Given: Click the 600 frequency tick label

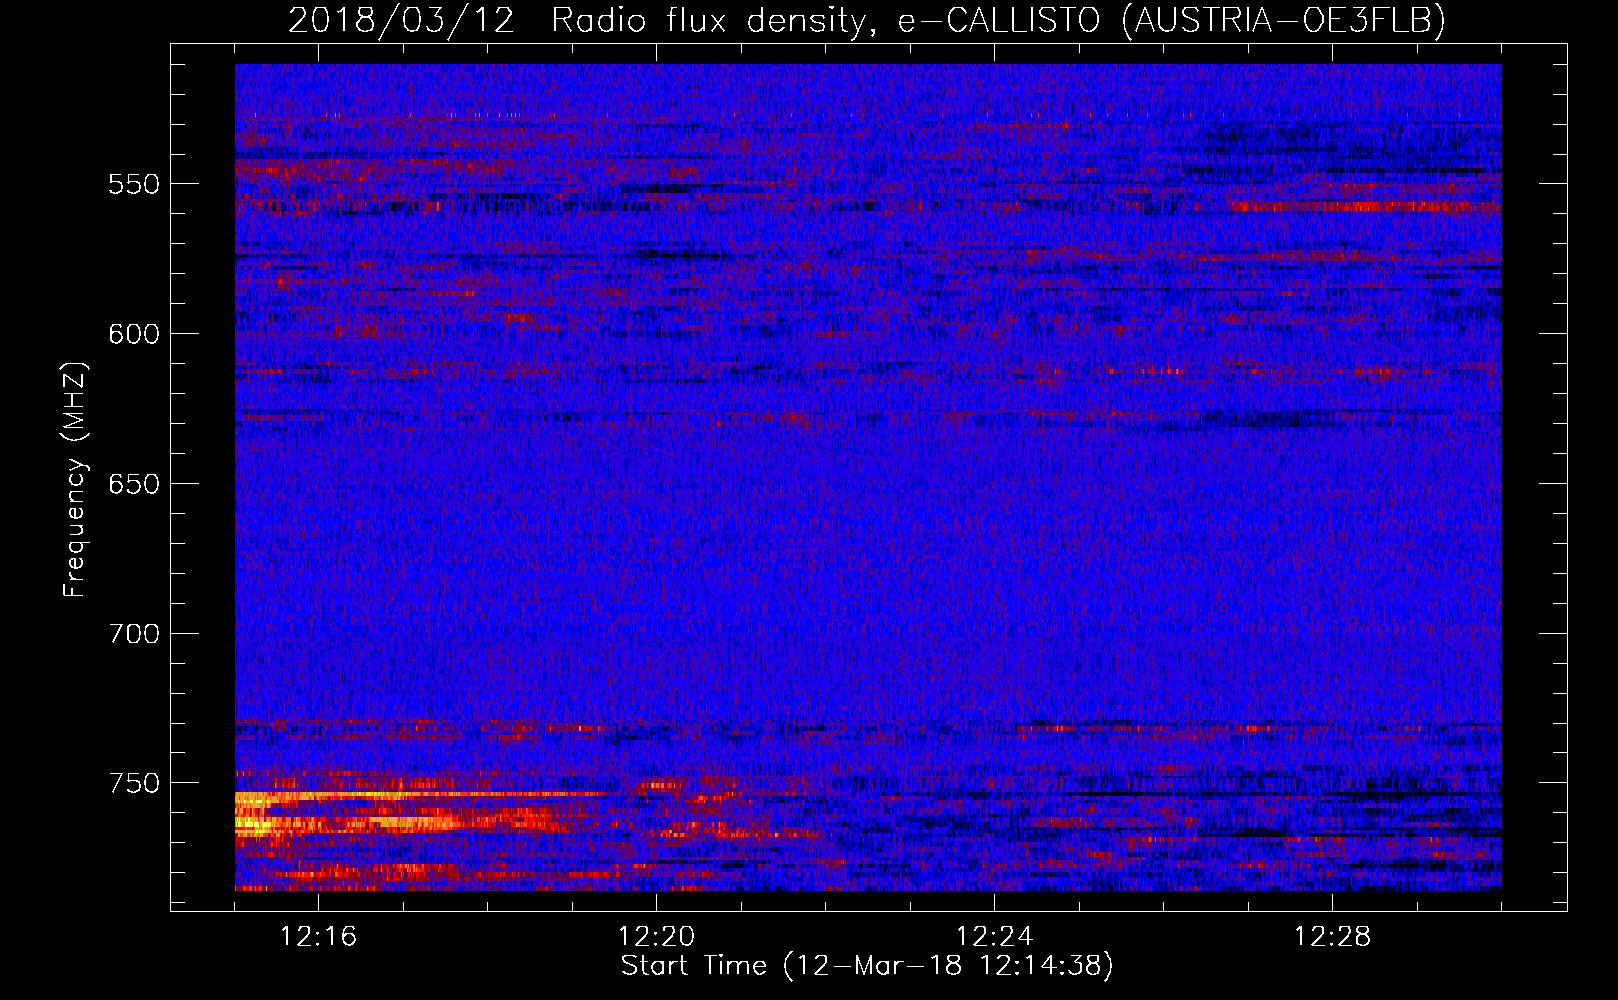Looking at the screenshot, I should click(134, 335).
